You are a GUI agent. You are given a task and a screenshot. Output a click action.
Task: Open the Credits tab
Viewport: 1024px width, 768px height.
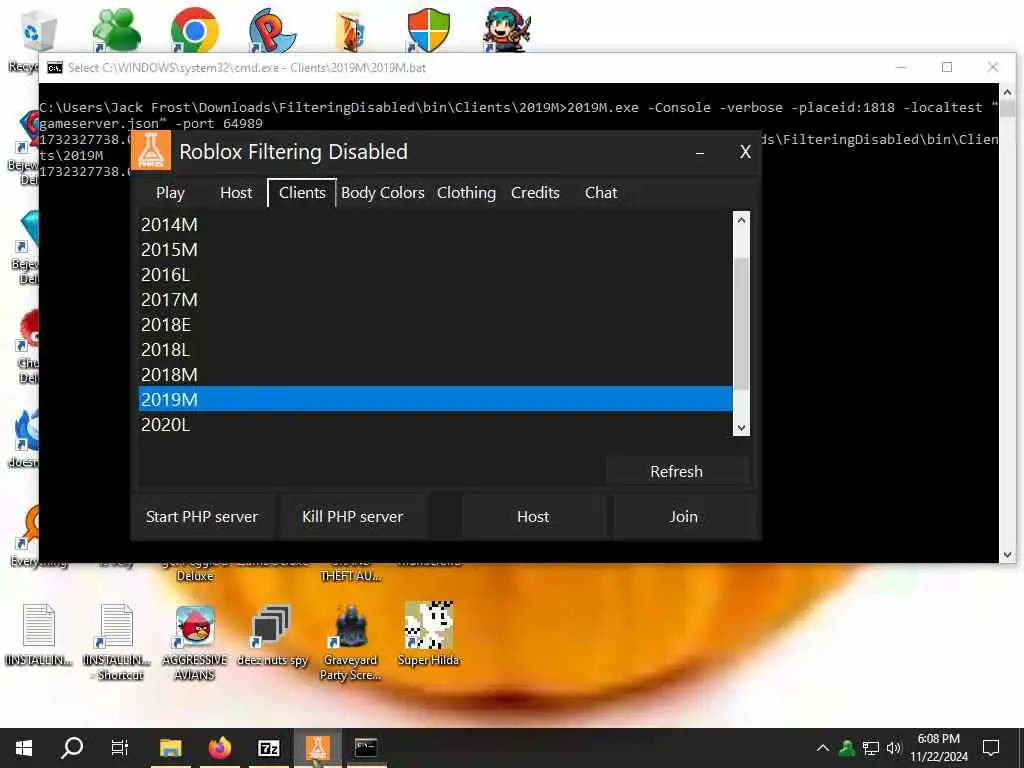click(x=535, y=193)
